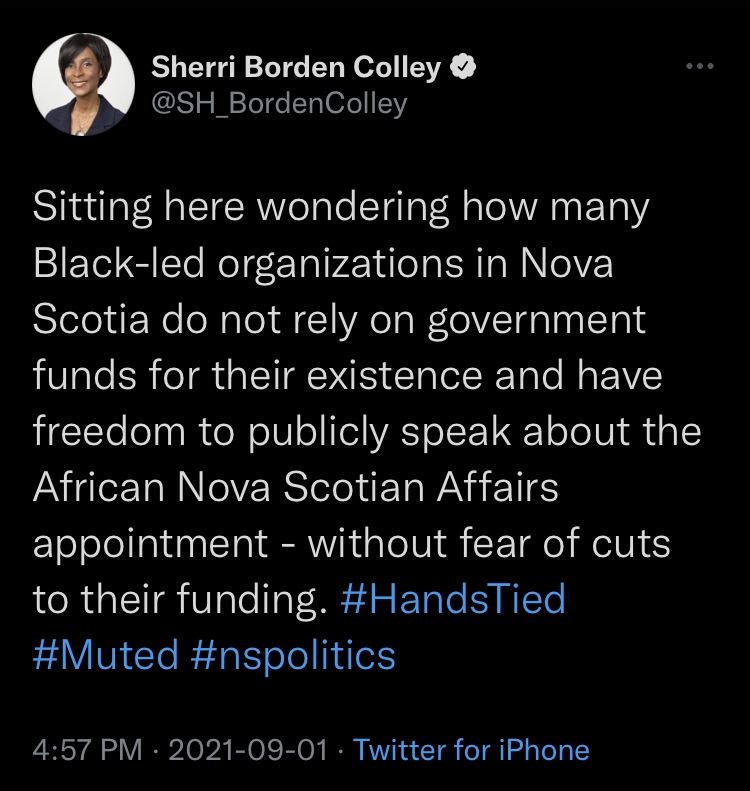Screen dimensions: 750x791
Task: Click the 4:57 PM timestamp
Action: [87, 749]
